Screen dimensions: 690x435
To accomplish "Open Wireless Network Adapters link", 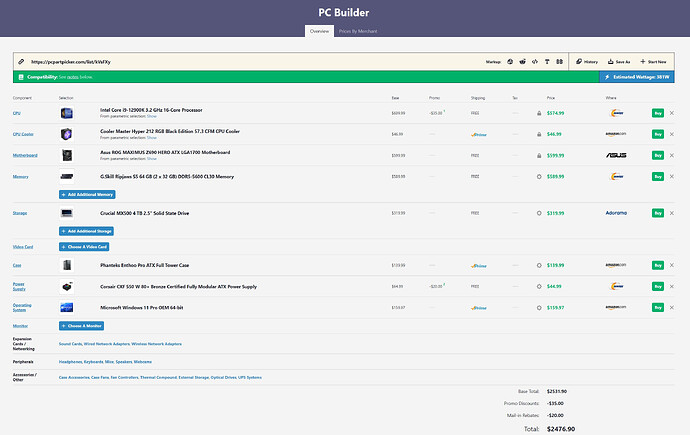I will pos(156,344).
